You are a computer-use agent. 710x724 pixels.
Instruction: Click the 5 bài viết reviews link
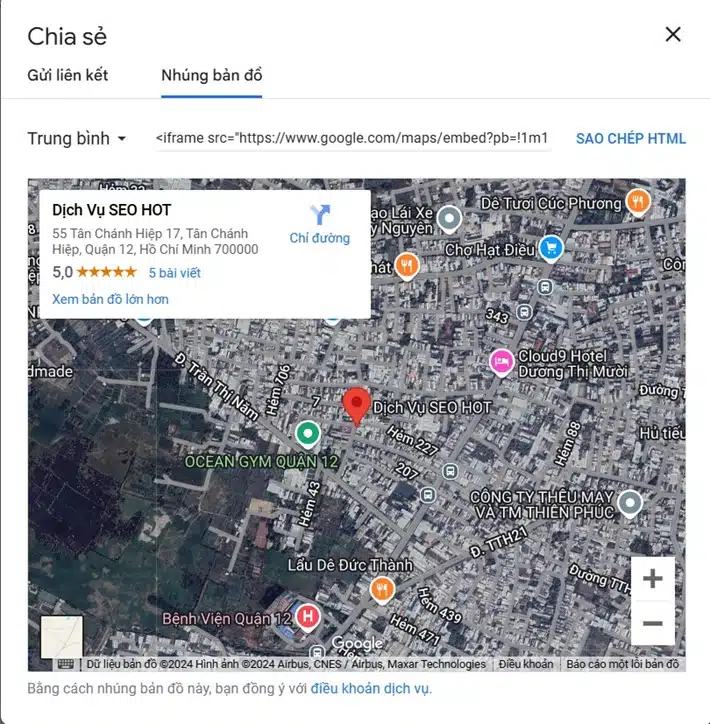point(174,273)
